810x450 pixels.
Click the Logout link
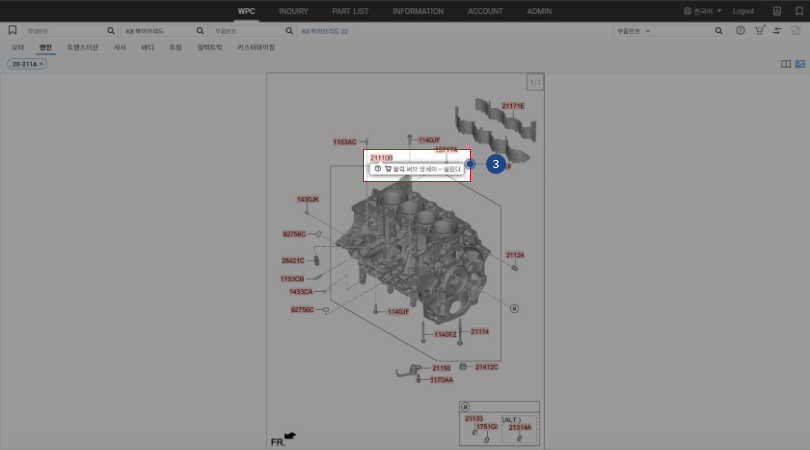tap(743, 11)
